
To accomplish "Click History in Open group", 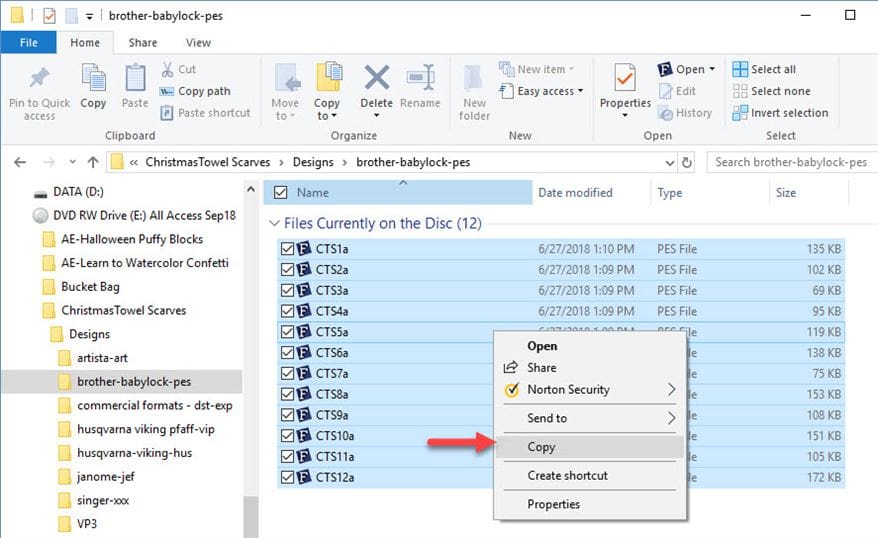I will tap(685, 113).
